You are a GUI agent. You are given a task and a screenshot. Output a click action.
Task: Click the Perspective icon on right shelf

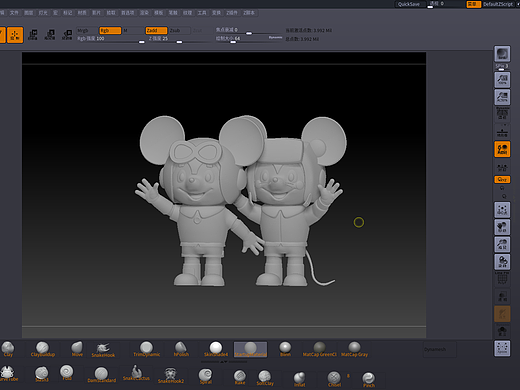502,114
